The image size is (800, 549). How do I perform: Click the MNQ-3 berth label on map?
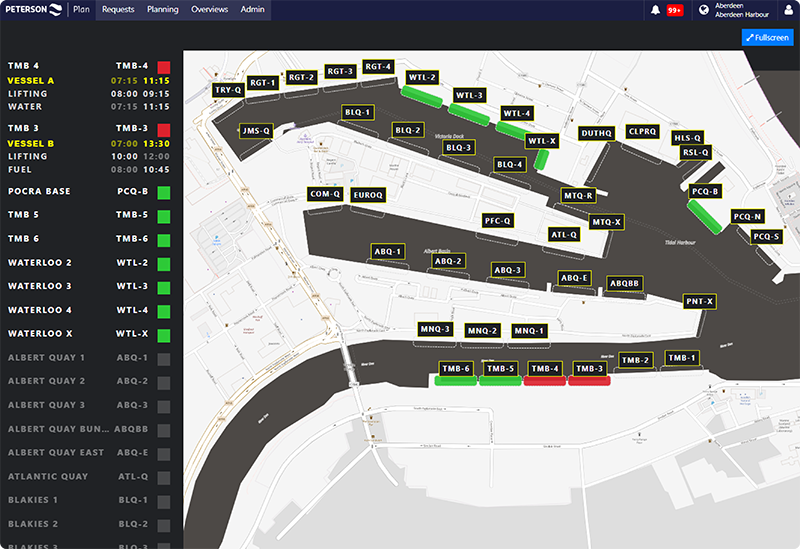point(435,329)
